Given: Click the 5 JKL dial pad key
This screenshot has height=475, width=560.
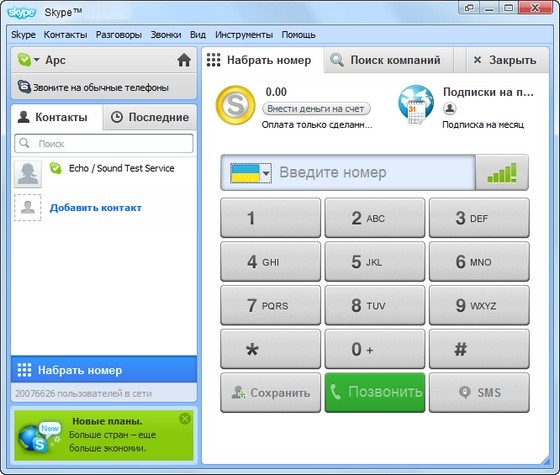Looking at the screenshot, I should (375, 262).
